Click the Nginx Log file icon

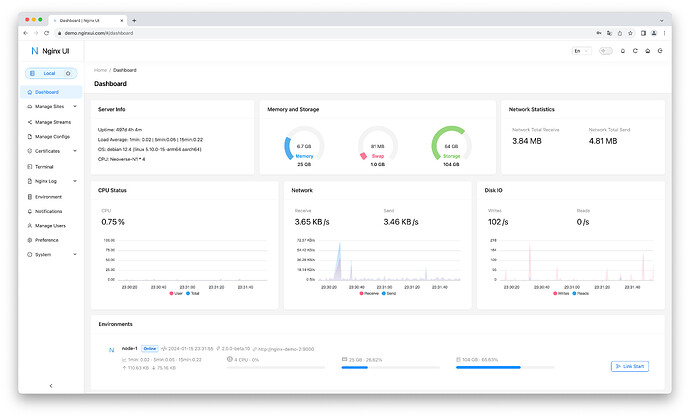(30, 181)
